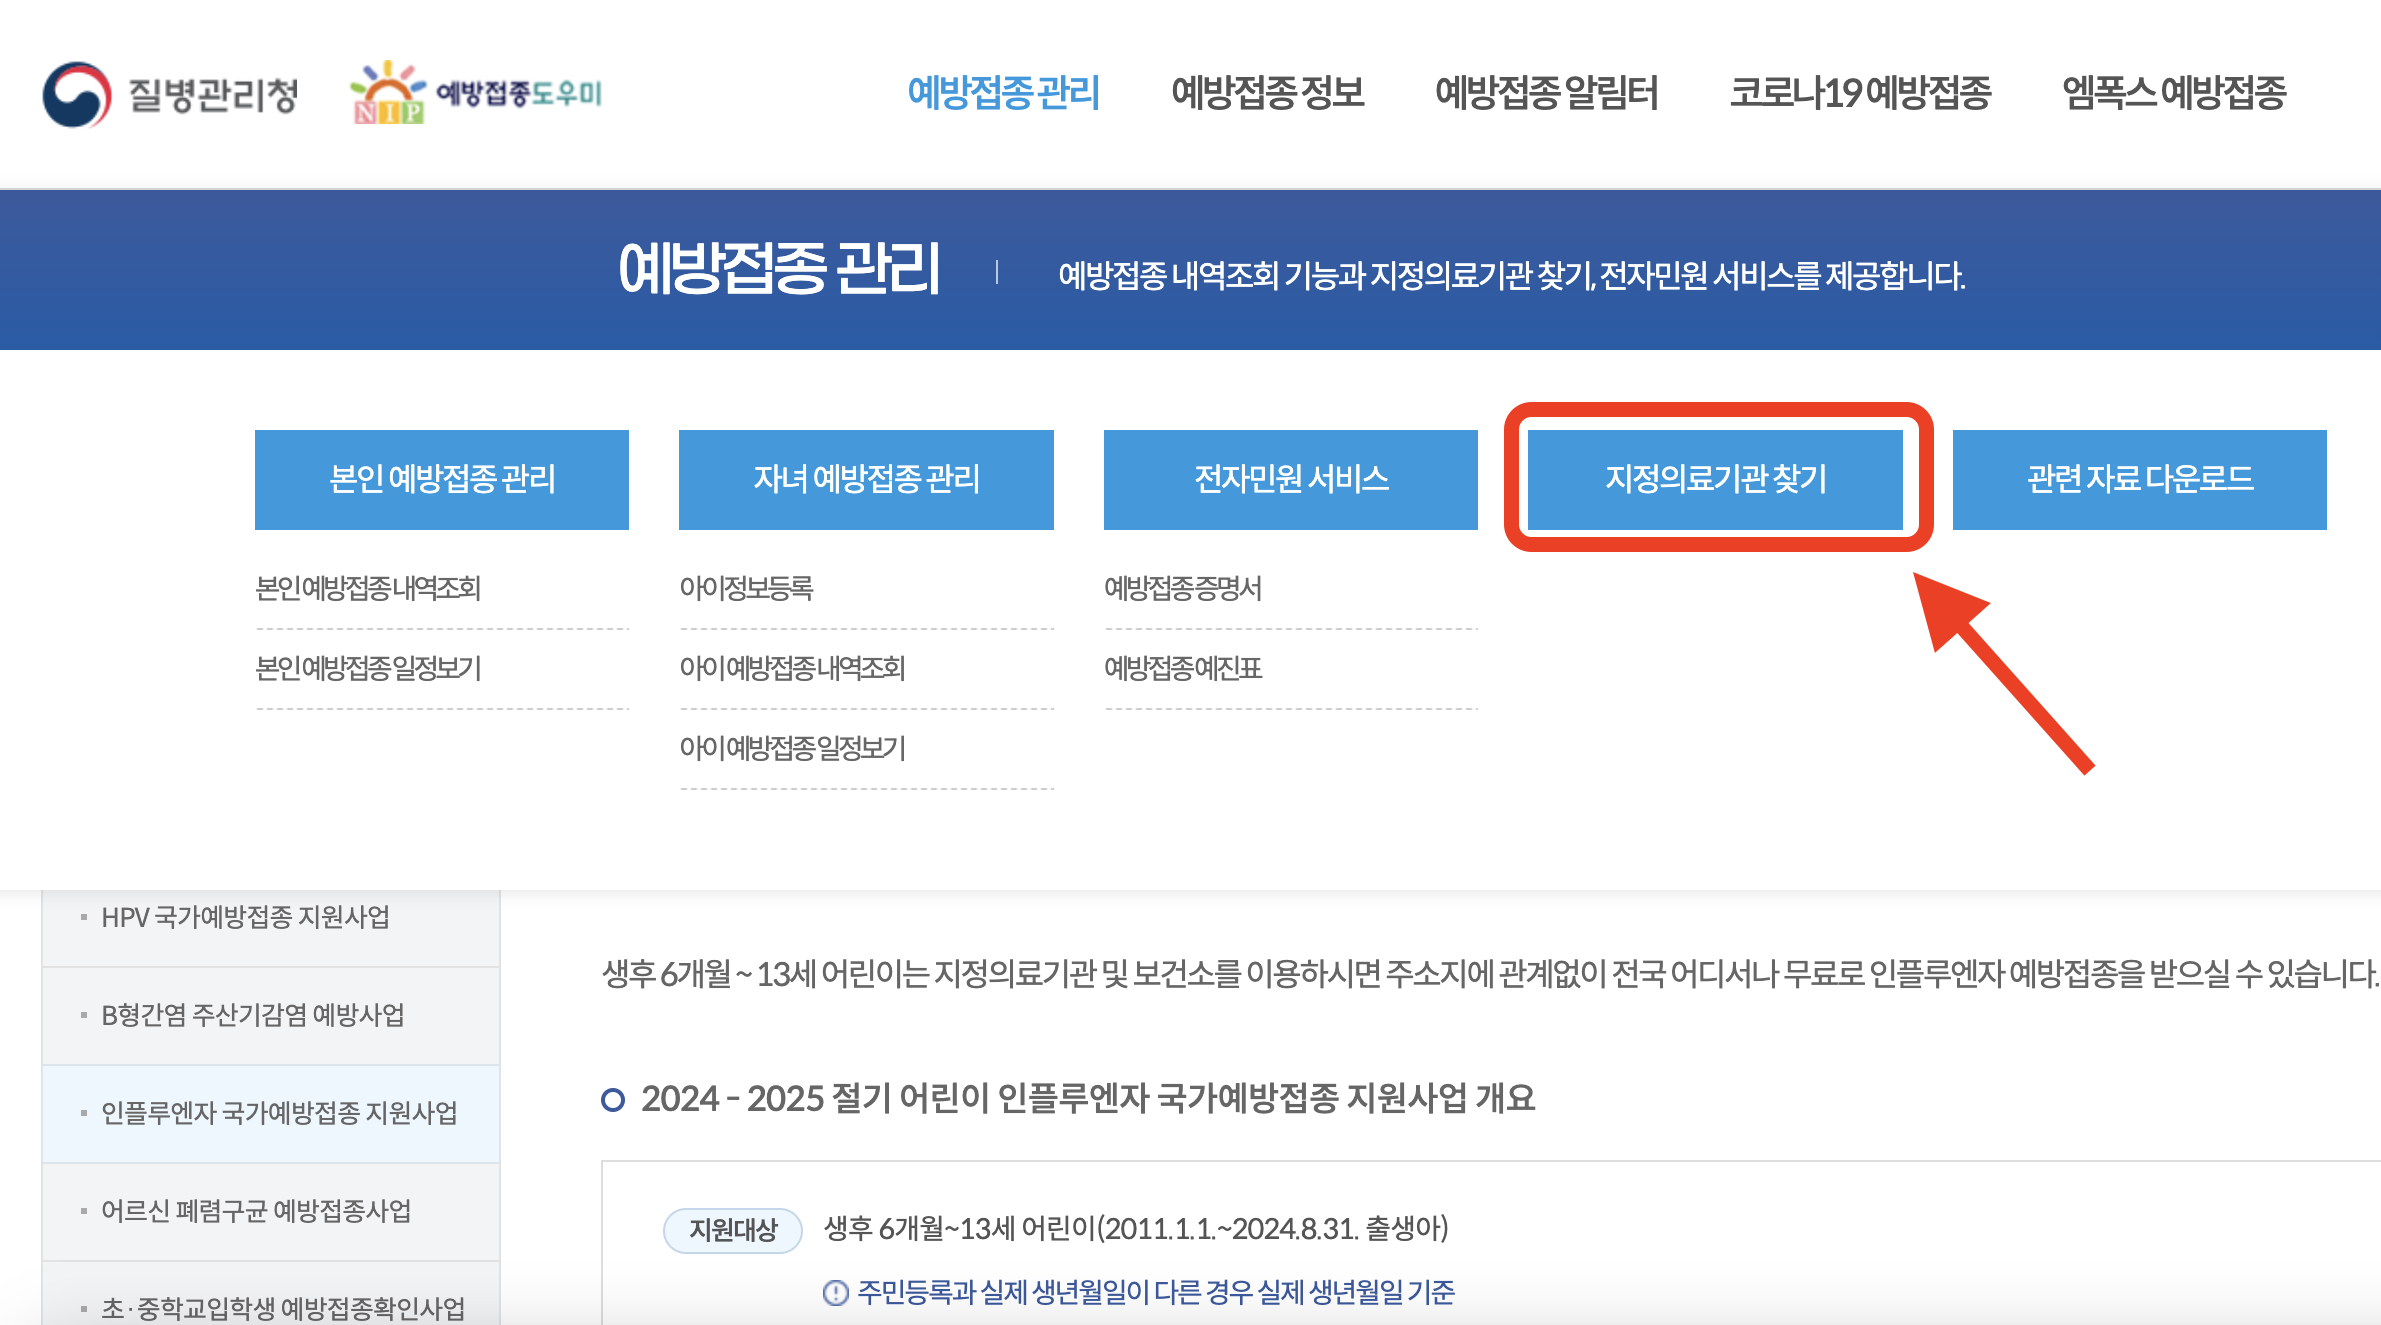Viewport: 2381px width, 1325px height.
Task: Open 본인예방접종내역조회 link
Action: [367, 590]
